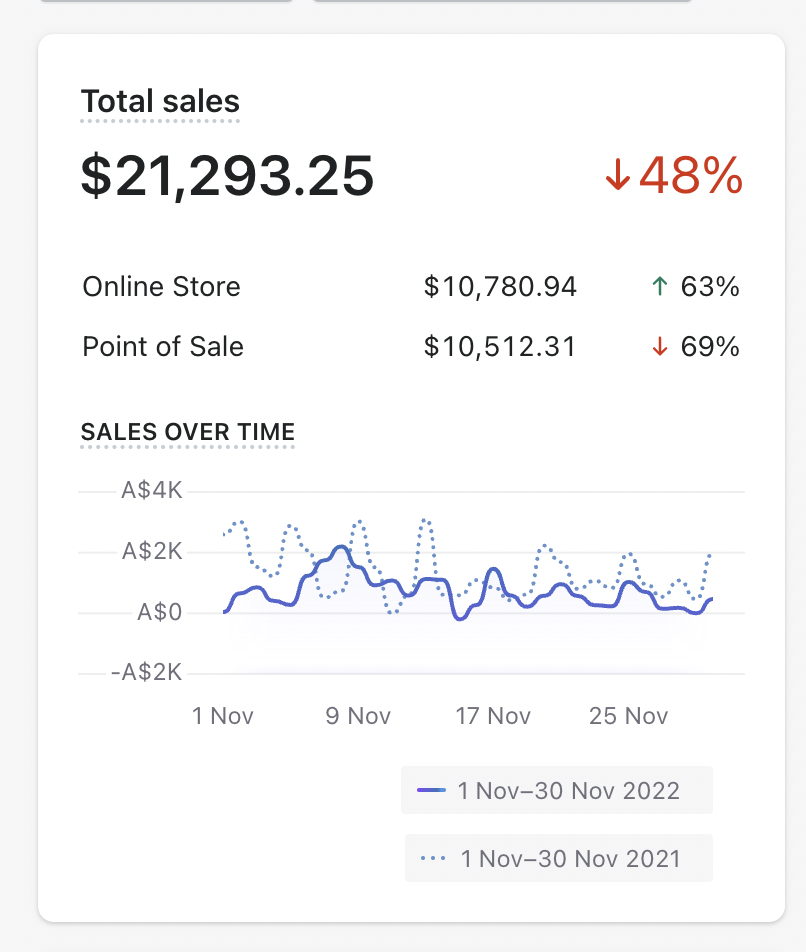Image resolution: width=806 pixels, height=952 pixels.
Task: Click the 1 Nov label on chart axis
Action: (223, 716)
